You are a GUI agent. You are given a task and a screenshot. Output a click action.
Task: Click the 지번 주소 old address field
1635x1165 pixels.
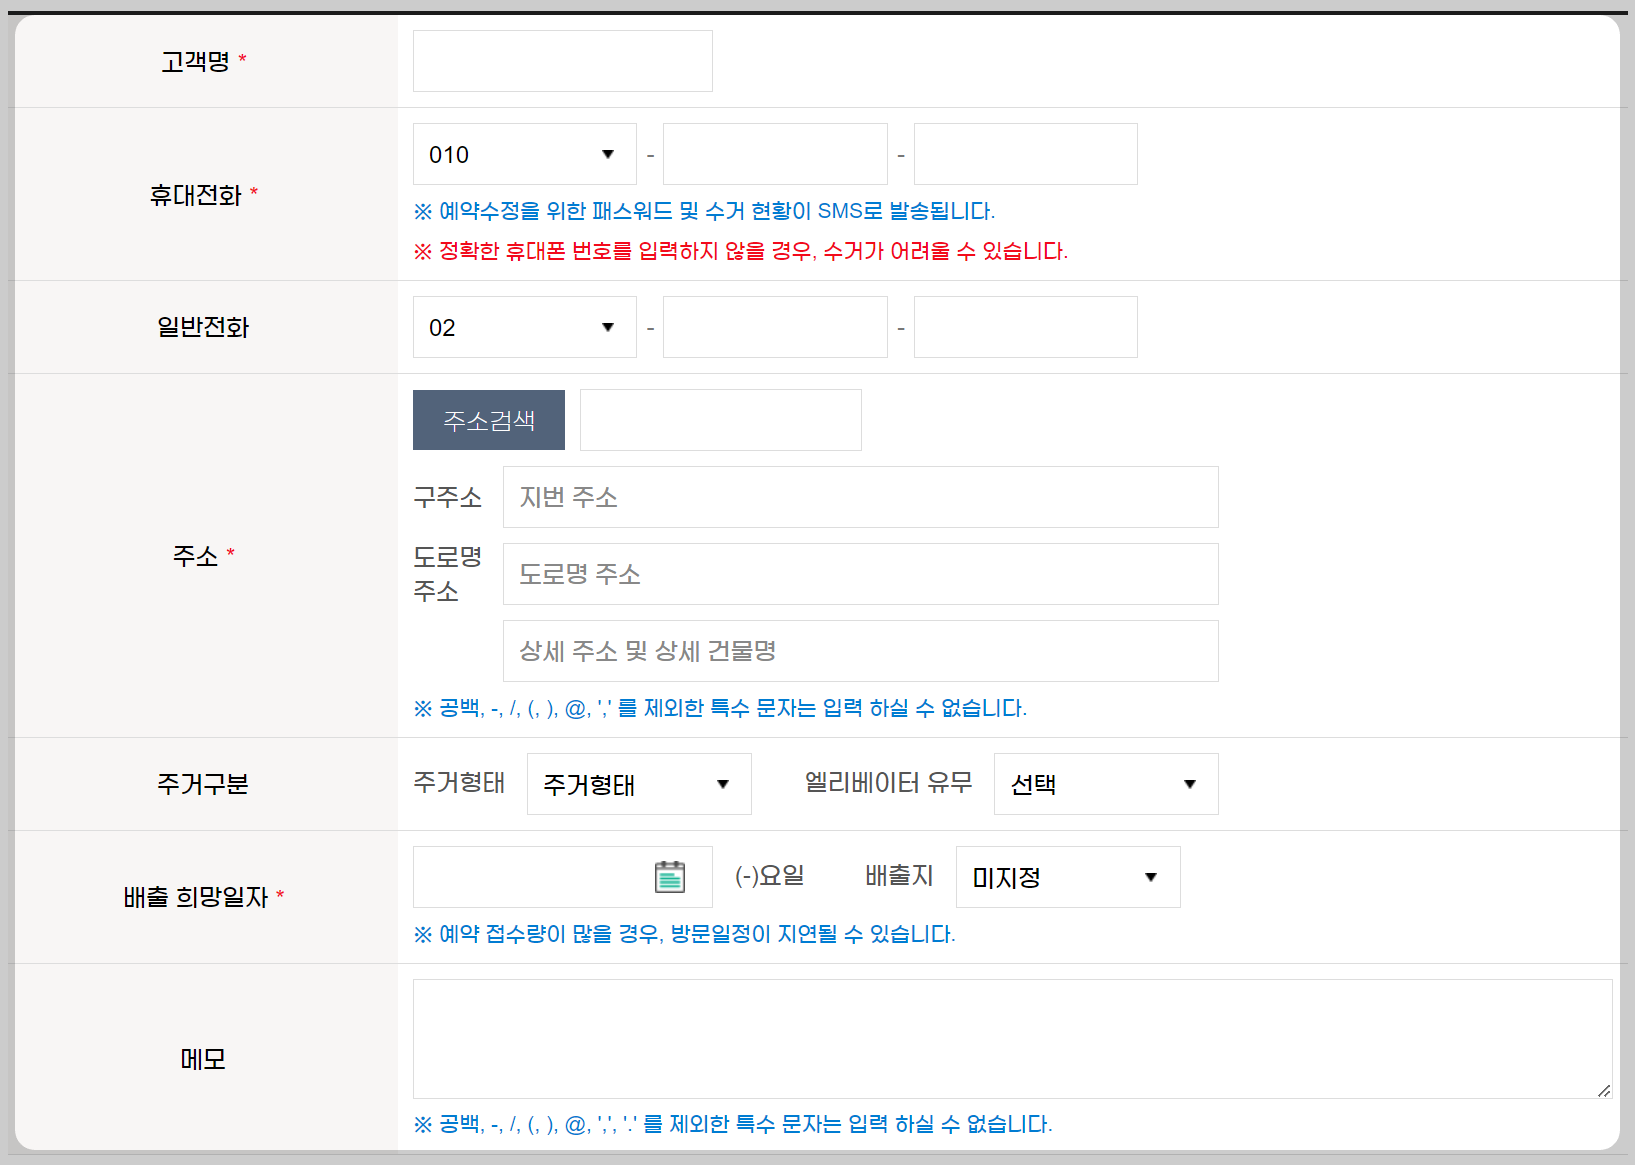[860, 497]
